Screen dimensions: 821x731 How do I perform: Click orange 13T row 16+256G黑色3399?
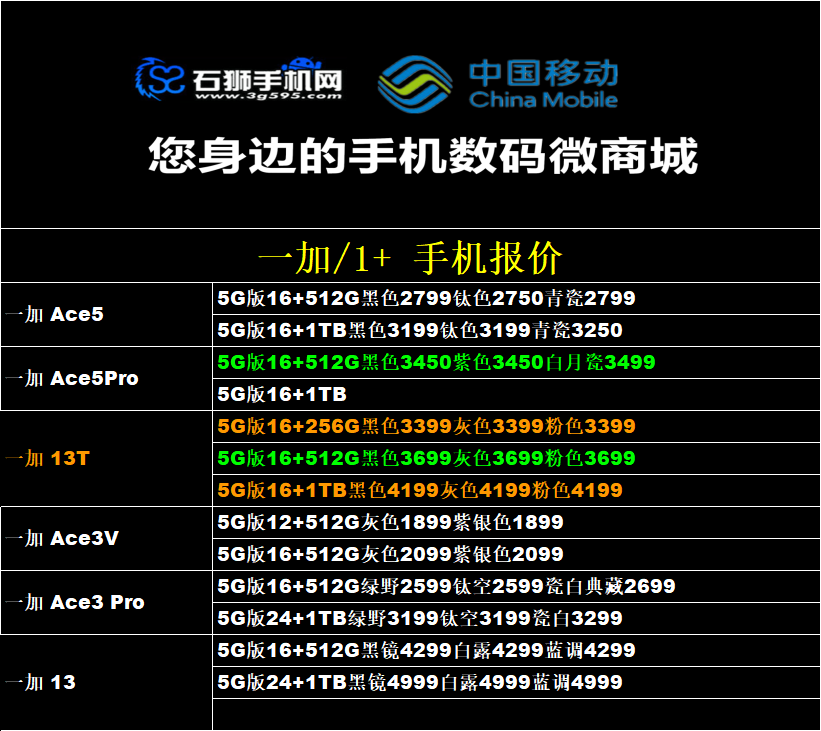[516, 426]
